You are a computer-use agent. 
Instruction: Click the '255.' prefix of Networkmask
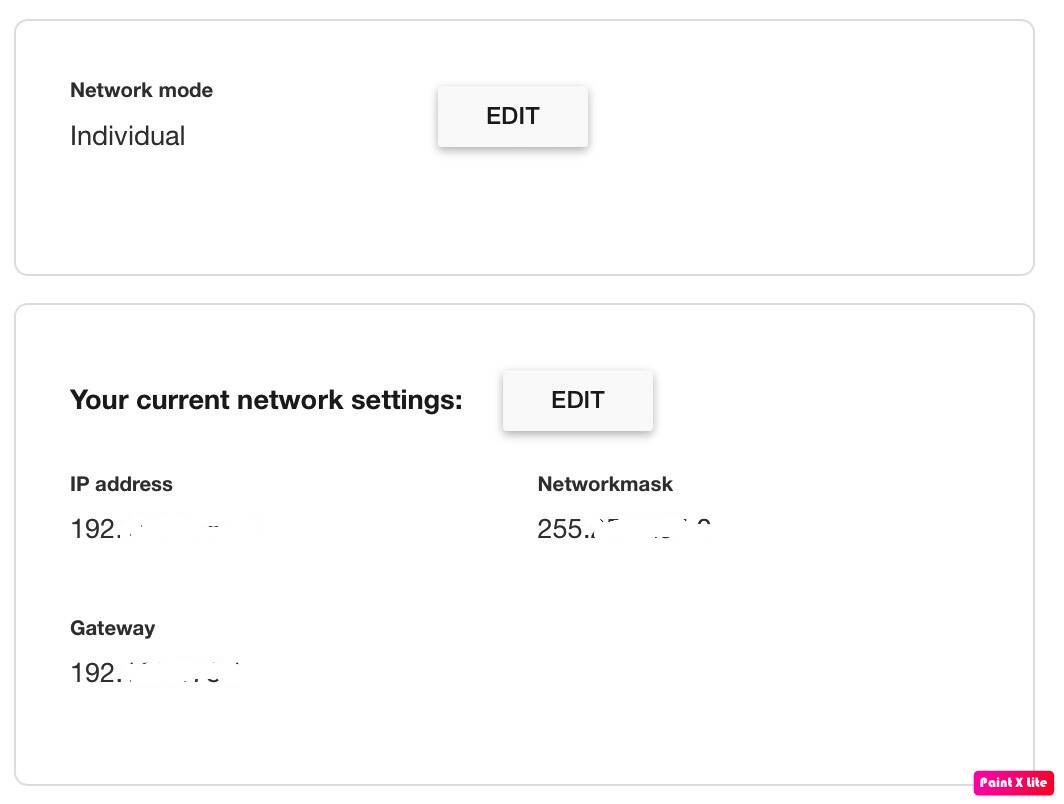click(x=563, y=529)
